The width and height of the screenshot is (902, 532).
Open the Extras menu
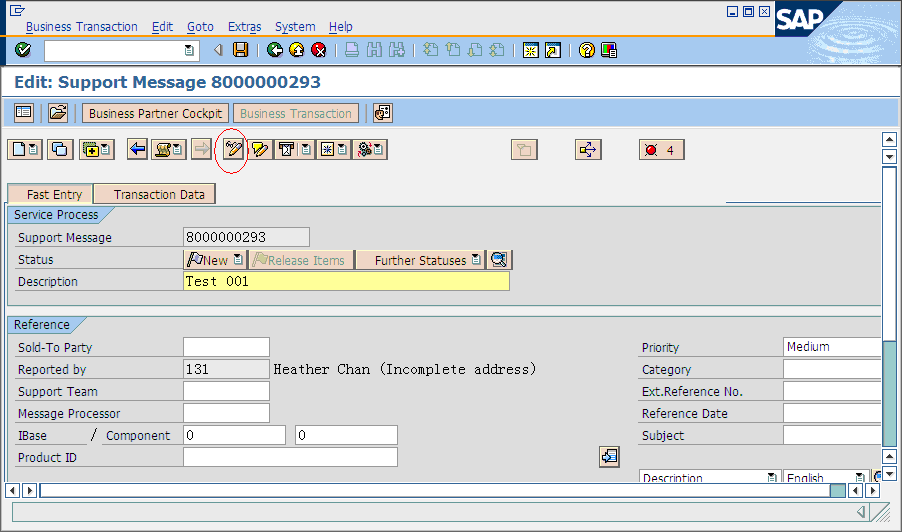coord(244,26)
